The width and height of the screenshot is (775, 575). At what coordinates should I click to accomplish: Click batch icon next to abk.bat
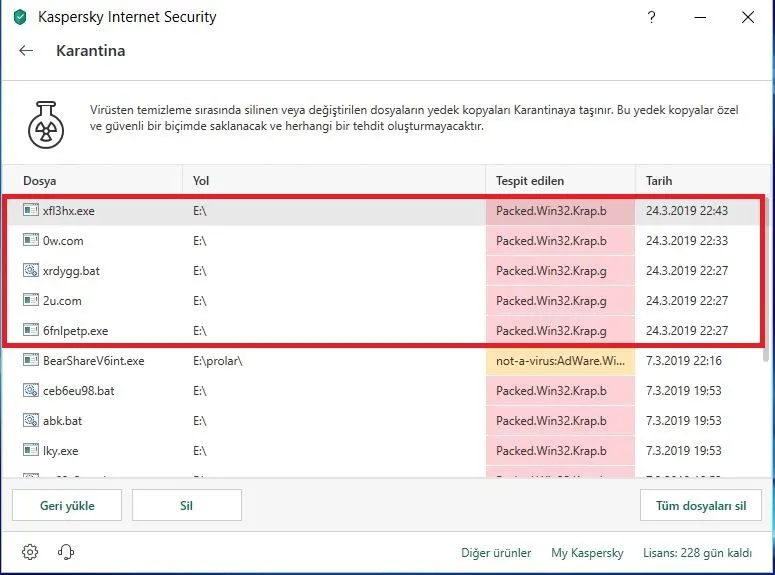31,420
